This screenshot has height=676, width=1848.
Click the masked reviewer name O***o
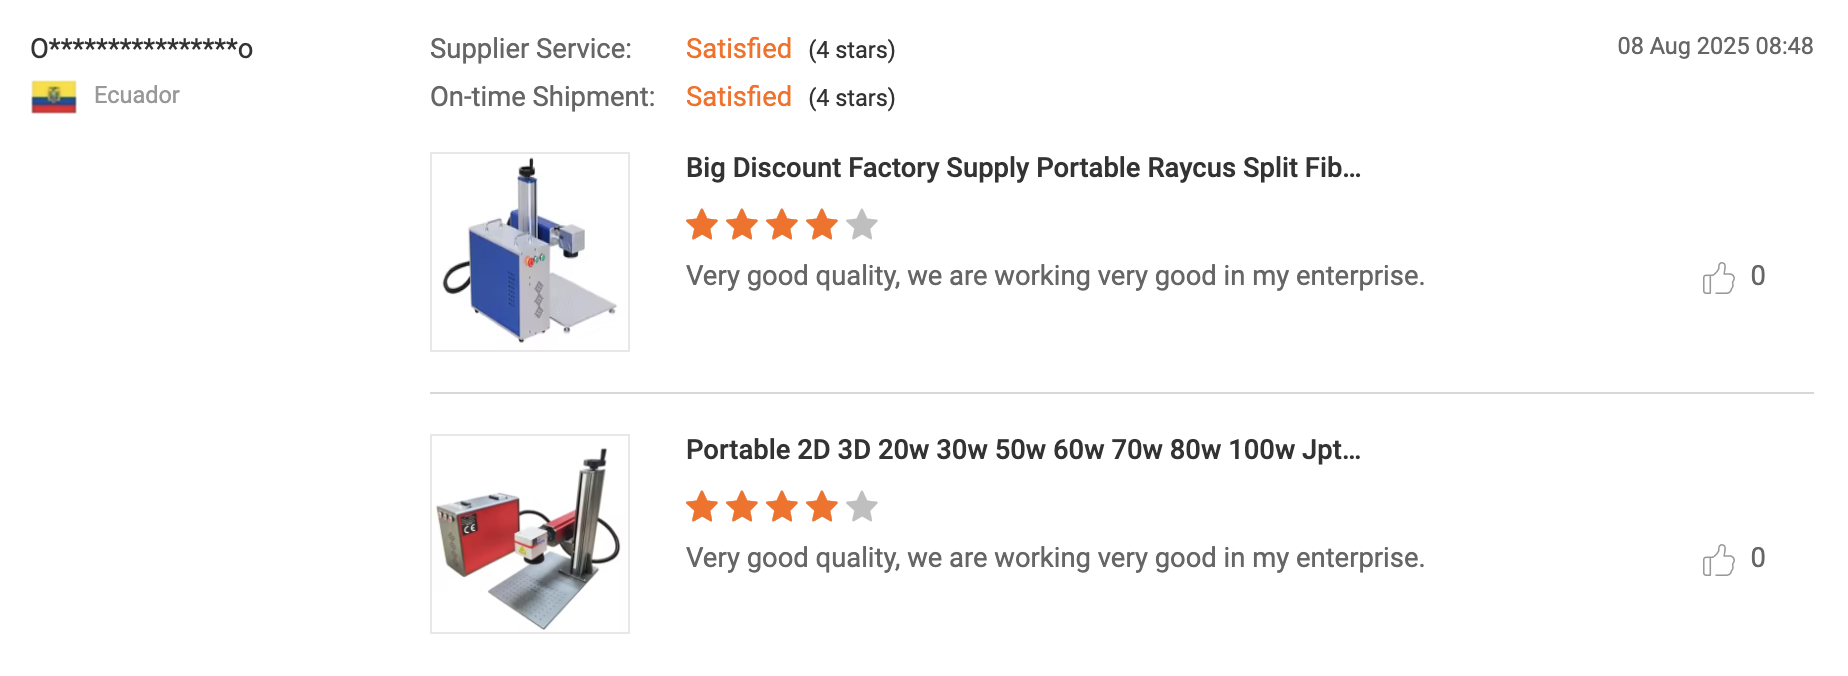(x=142, y=47)
